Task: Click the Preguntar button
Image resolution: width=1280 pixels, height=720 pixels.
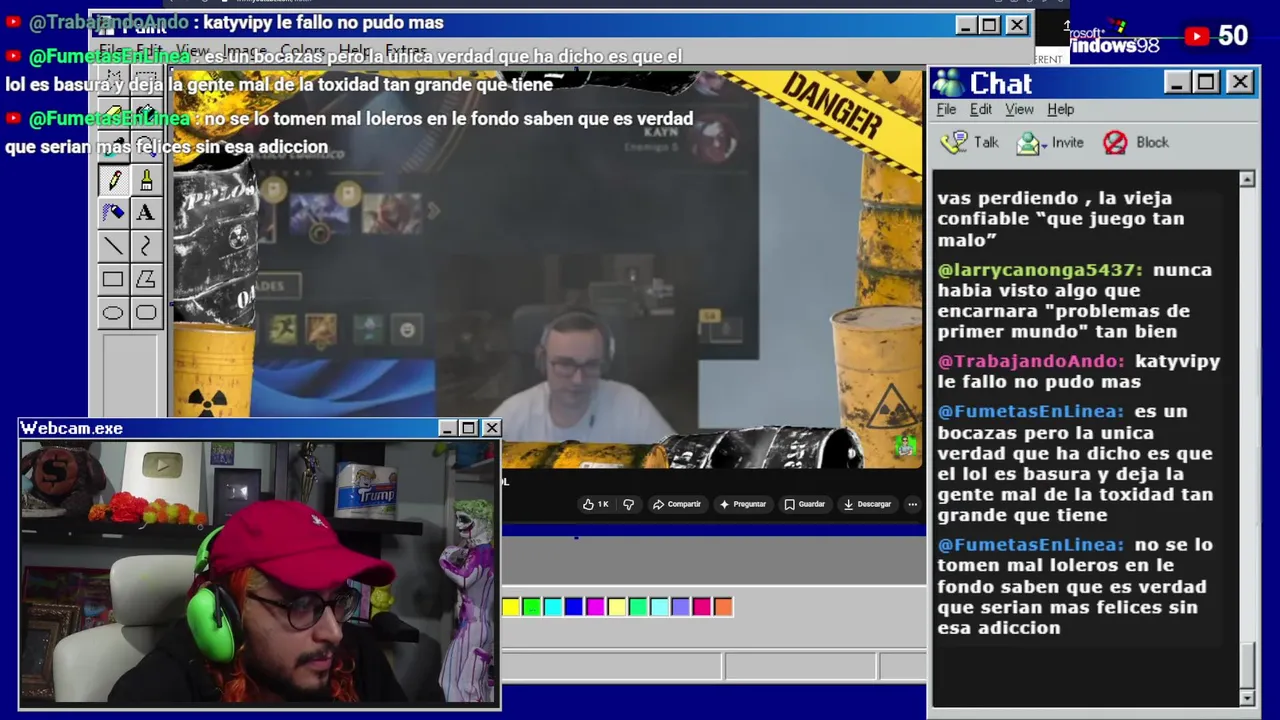Action: pos(742,504)
